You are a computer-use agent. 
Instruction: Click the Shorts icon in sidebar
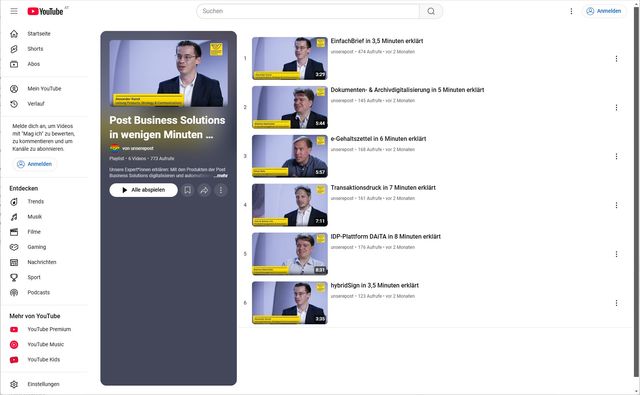click(14, 49)
